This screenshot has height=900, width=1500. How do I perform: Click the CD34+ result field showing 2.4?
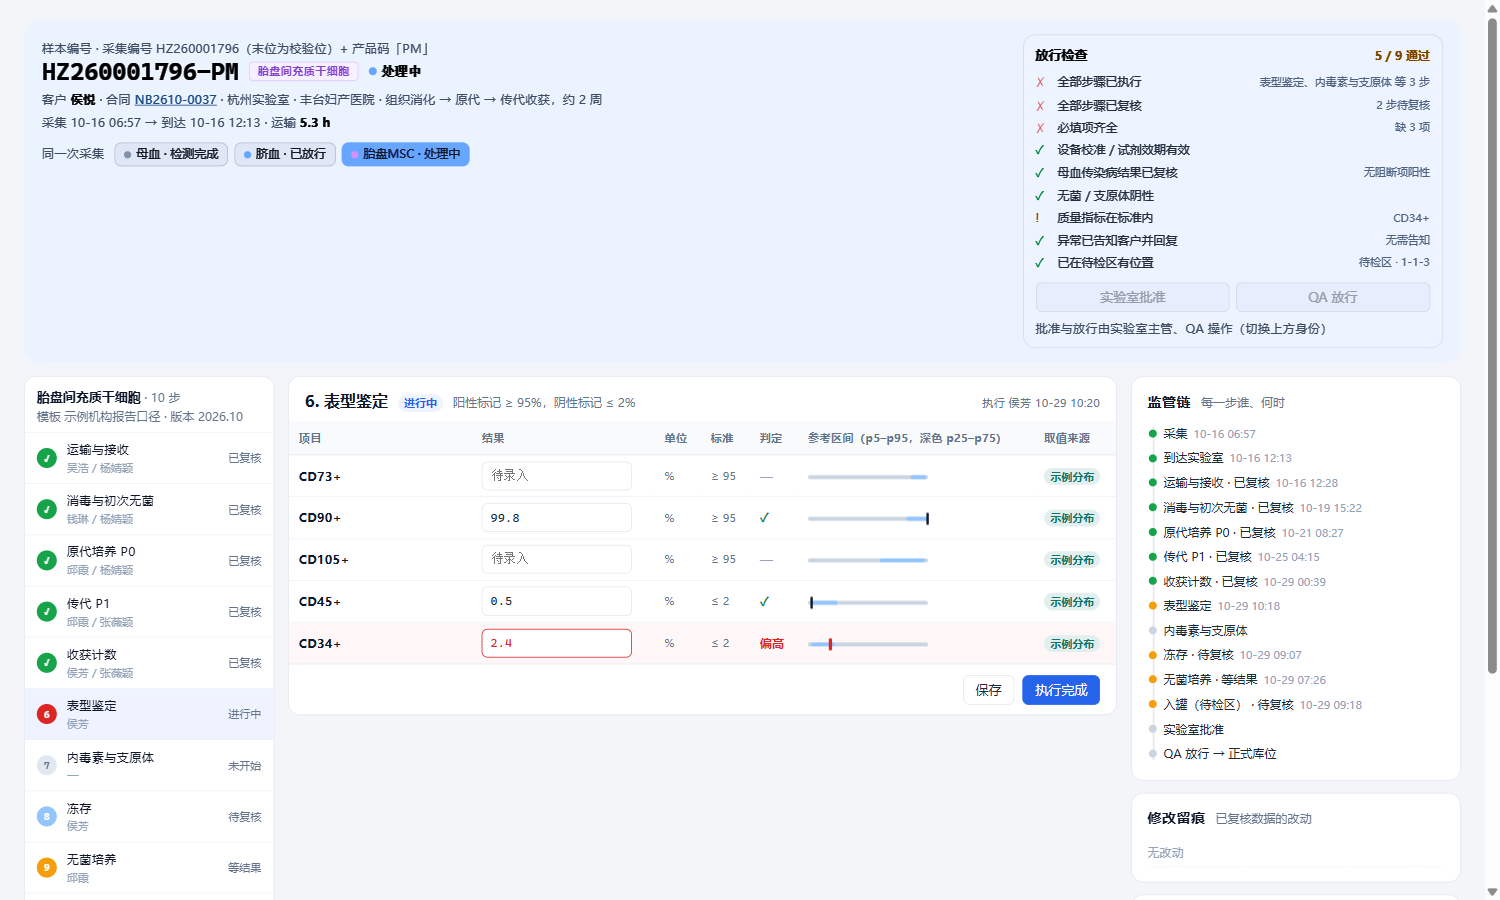(556, 643)
